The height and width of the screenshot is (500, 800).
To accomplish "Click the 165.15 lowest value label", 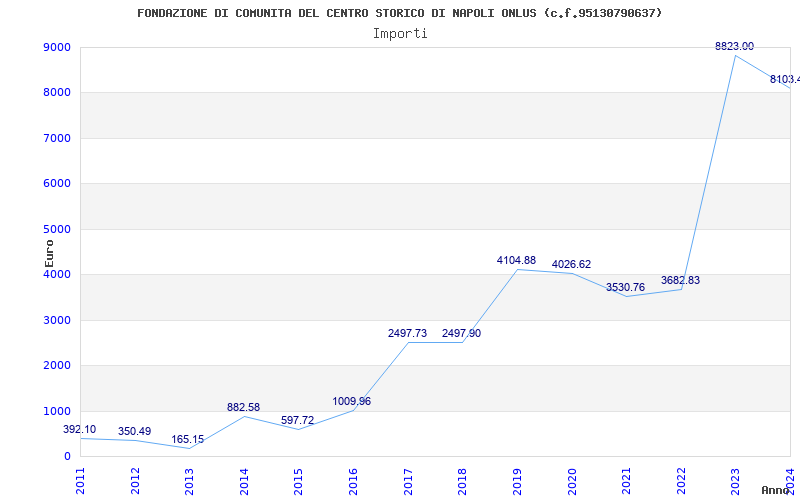I will coord(189,439).
